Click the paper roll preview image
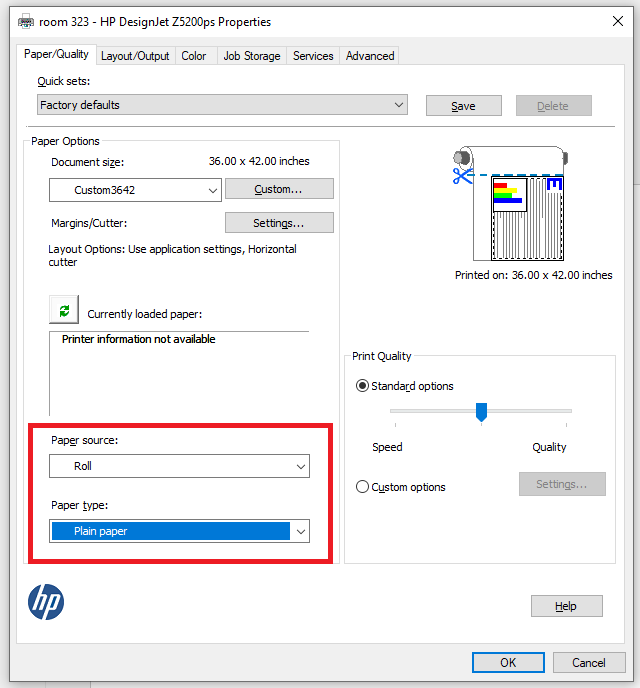Image resolution: width=640 pixels, height=688 pixels. point(510,203)
